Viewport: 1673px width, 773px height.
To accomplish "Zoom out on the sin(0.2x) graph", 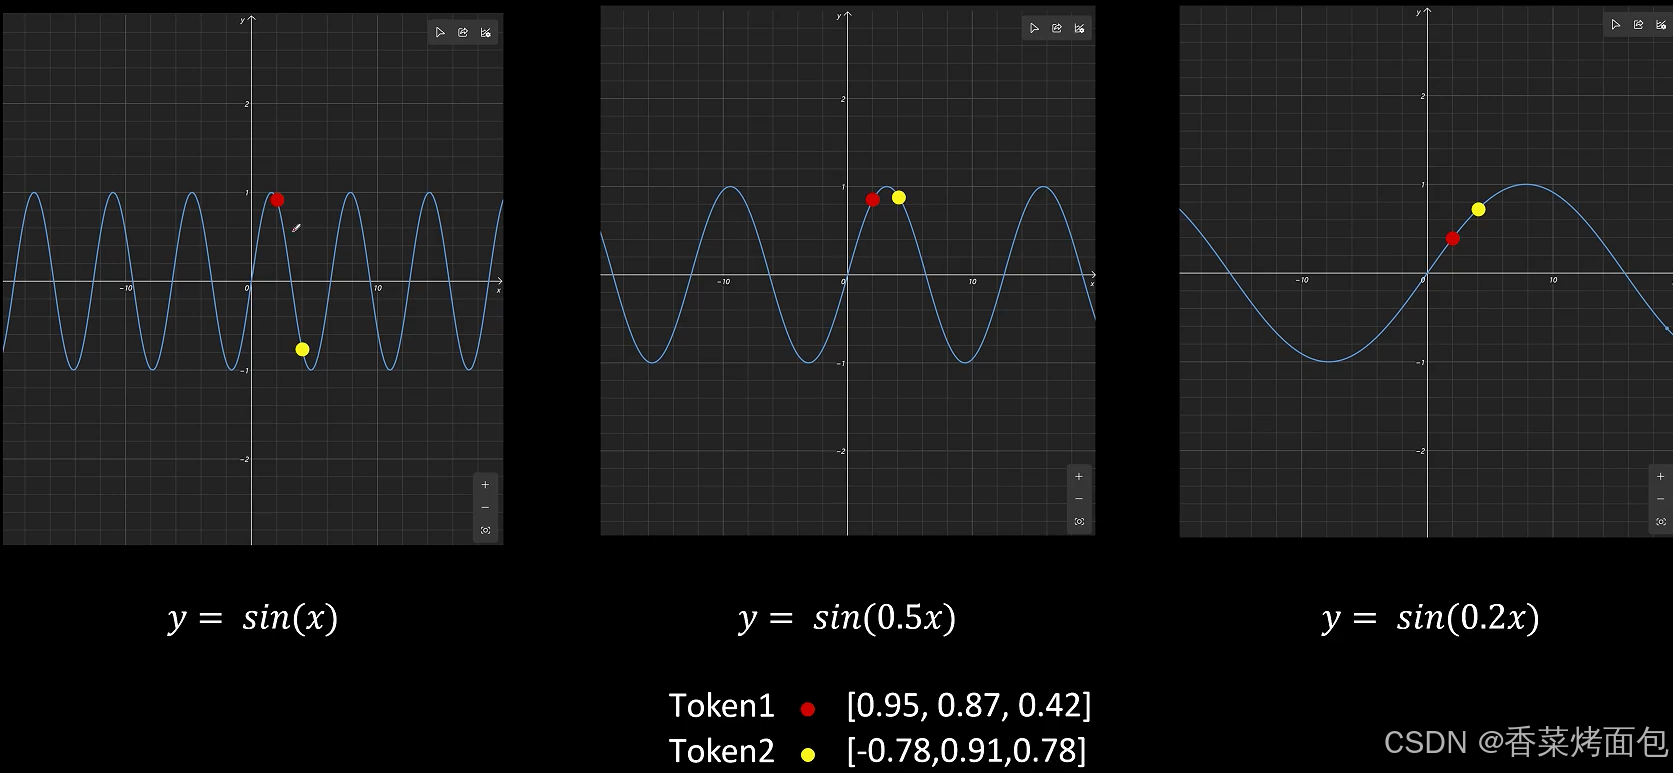I will point(1661,499).
